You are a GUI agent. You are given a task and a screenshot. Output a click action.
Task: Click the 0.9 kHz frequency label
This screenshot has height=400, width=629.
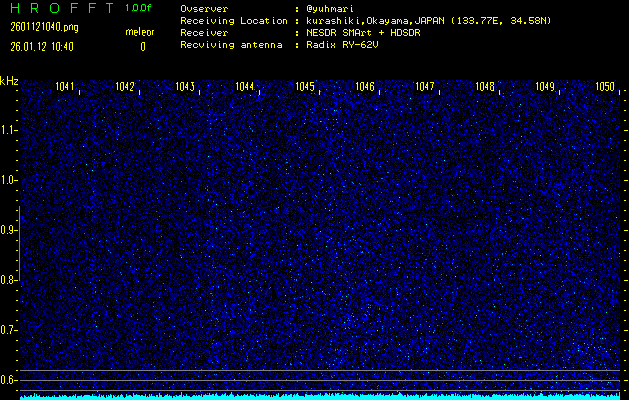point(8,230)
